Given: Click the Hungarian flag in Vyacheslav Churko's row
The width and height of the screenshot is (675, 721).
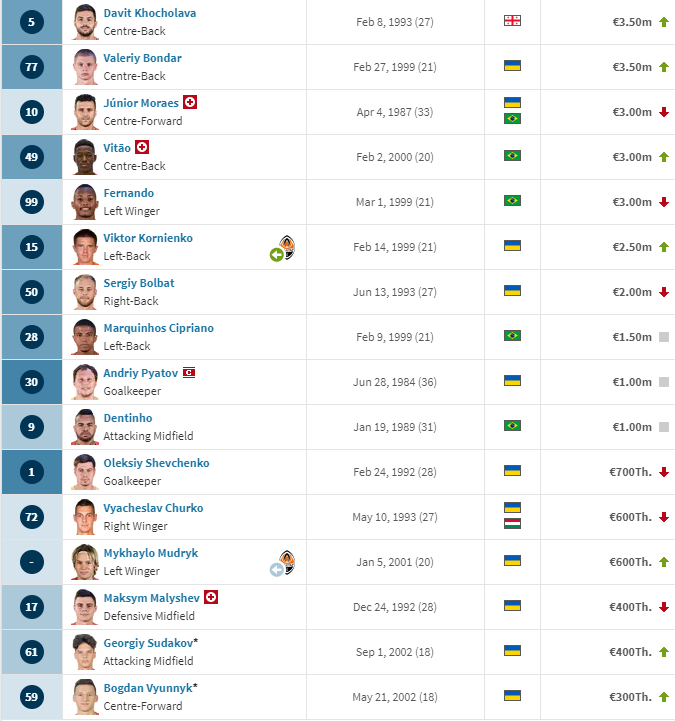Looking at the screenshot, I should point(512,523).
